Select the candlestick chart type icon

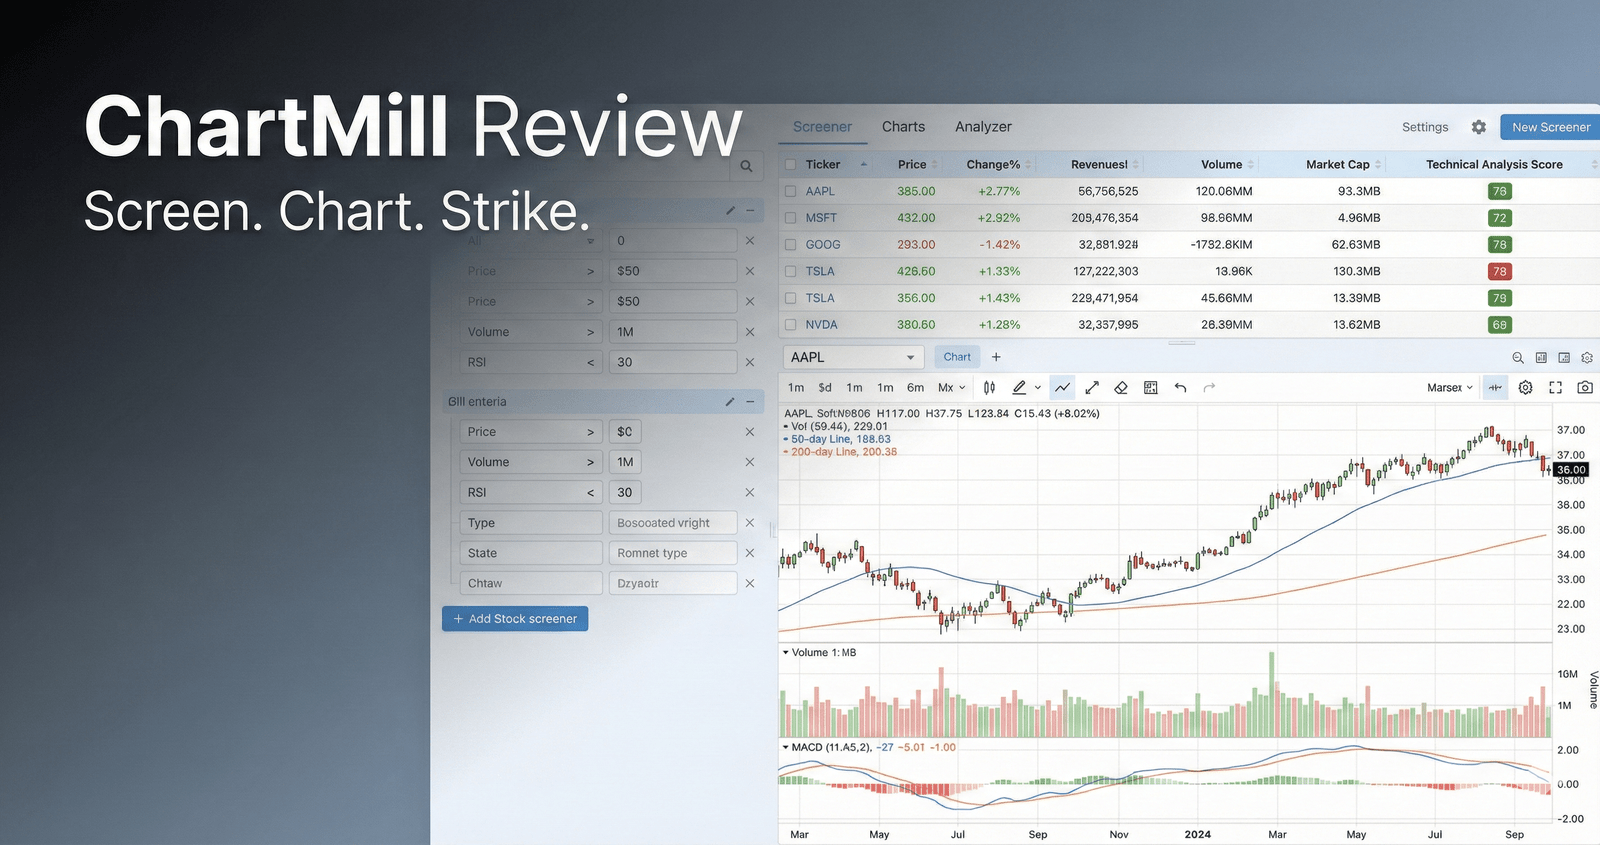tap(989, 388)
